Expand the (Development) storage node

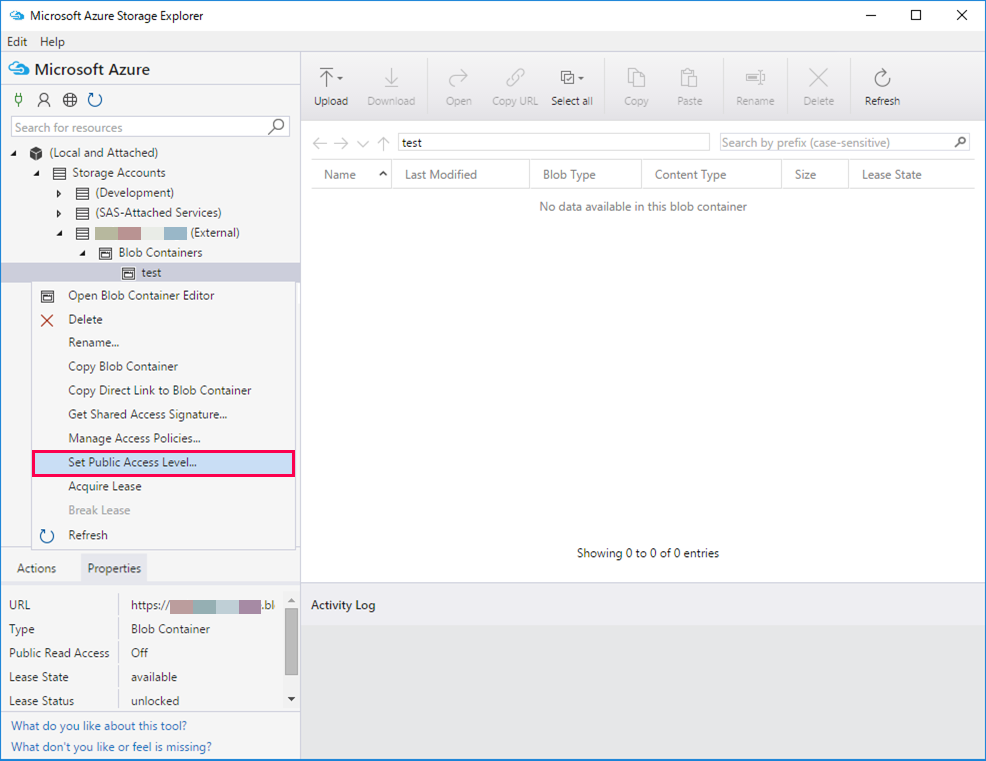click(x=59, y=193)
